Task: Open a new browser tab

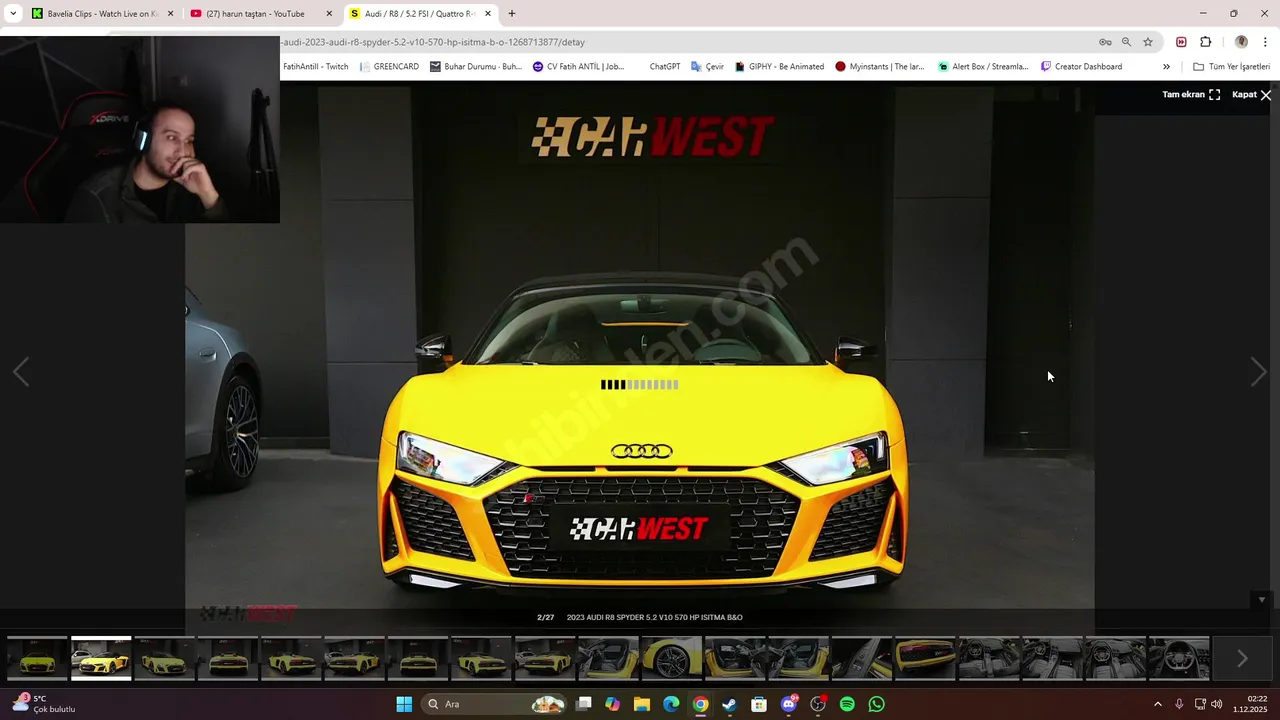Action: [512, 14]
